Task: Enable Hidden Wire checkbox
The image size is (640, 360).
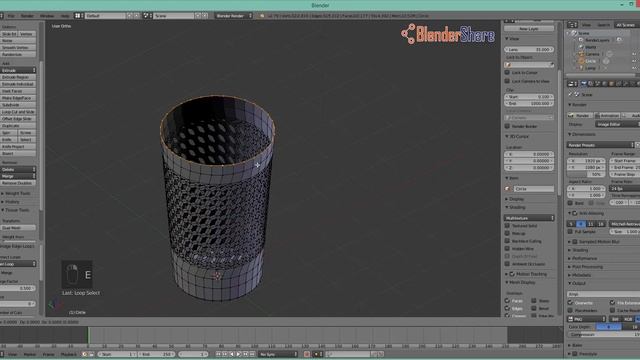Action: (x=507, y=248)
